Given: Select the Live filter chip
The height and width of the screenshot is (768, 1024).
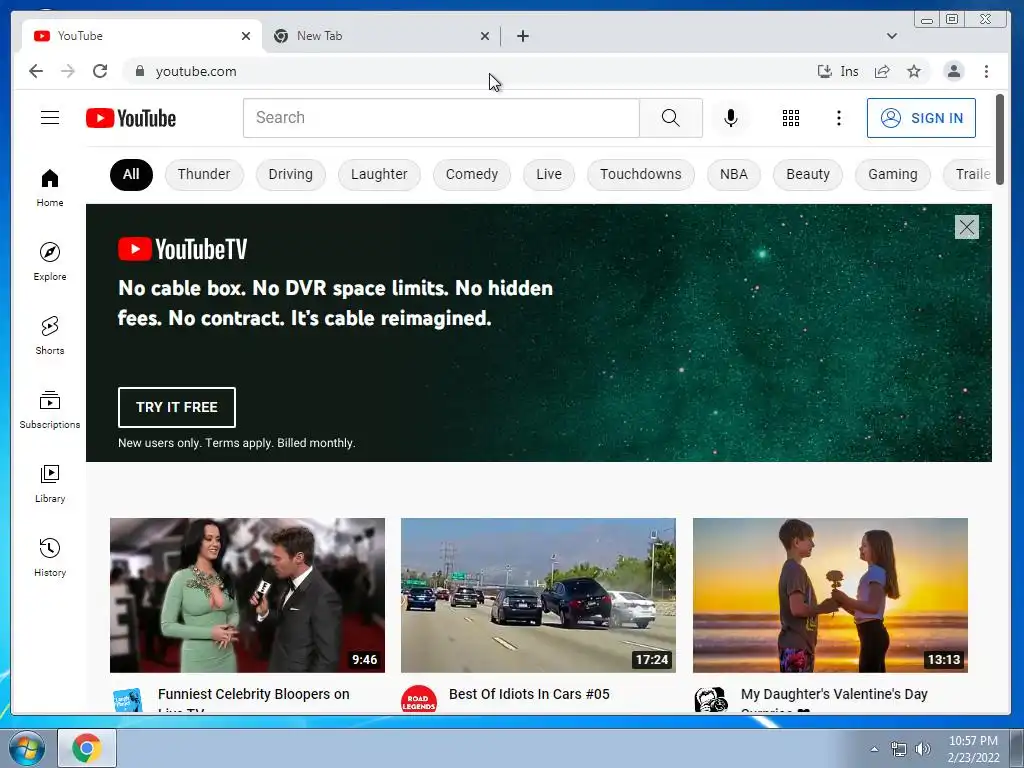Looking at the screenshot, I should tap(549, 174).
